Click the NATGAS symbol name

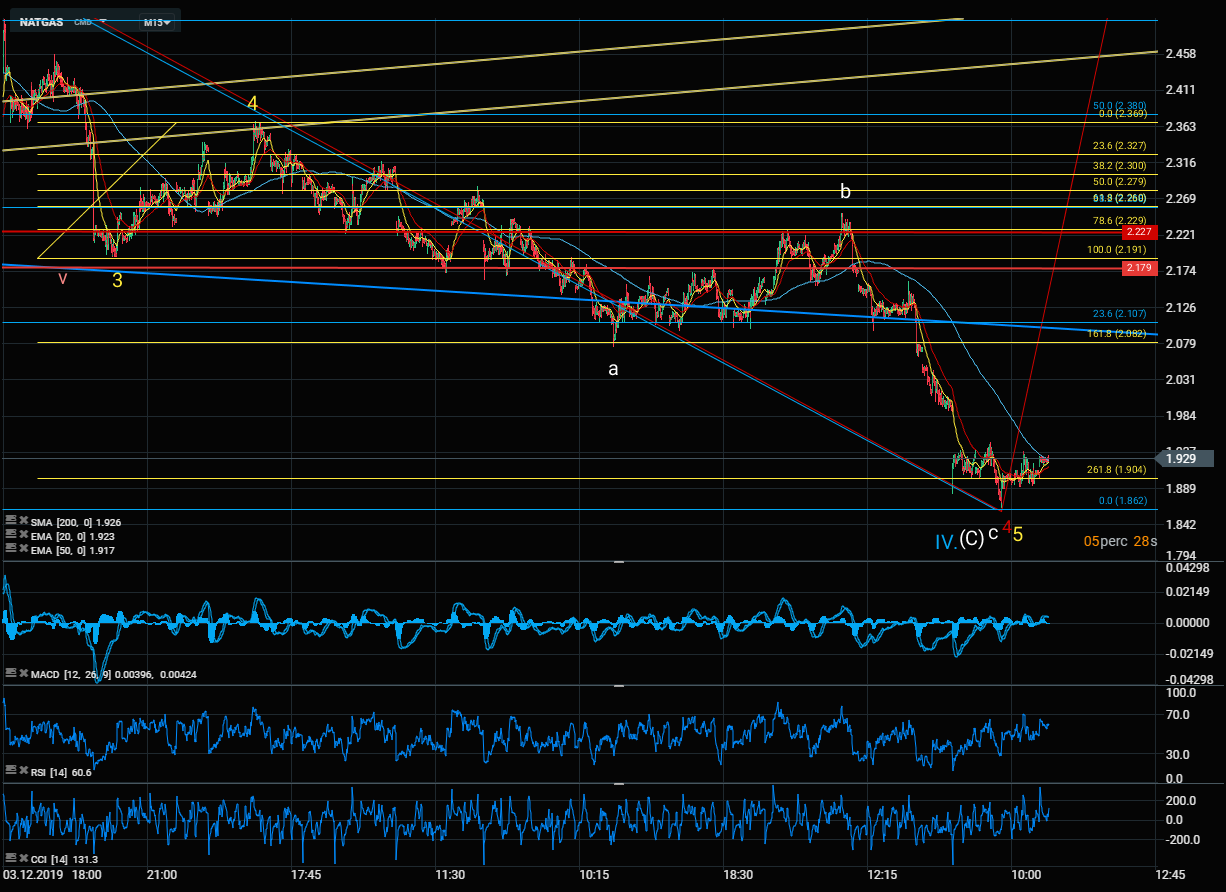[x=43, y=22]
